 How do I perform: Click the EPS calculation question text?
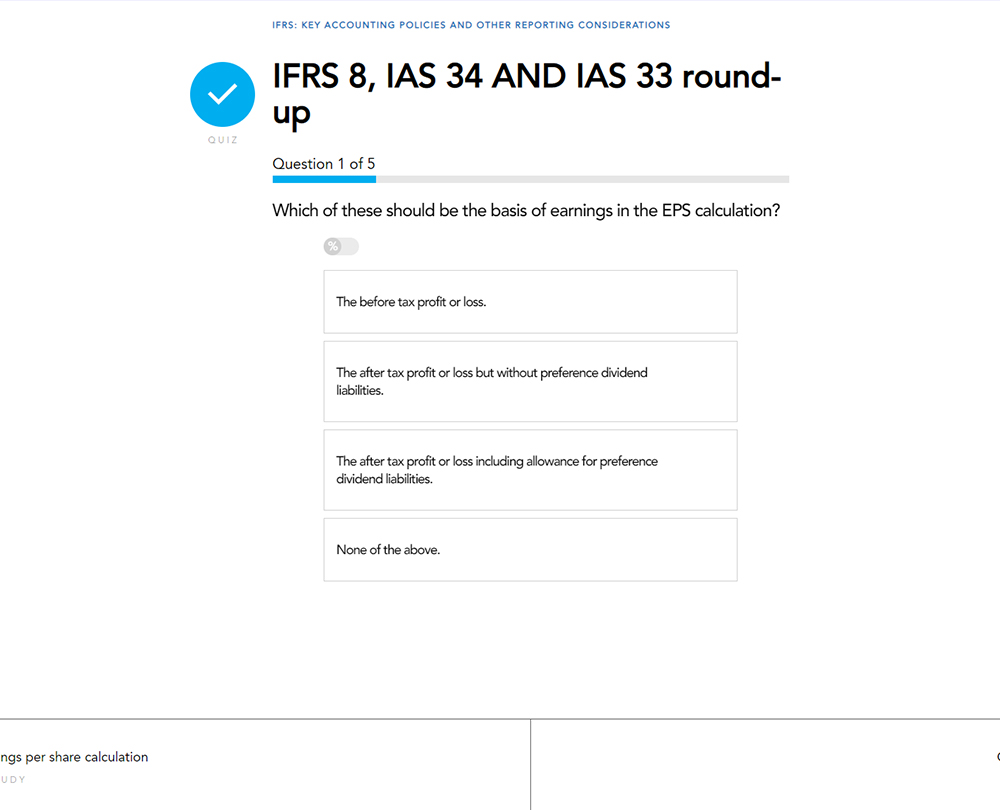tap(526, 211)
